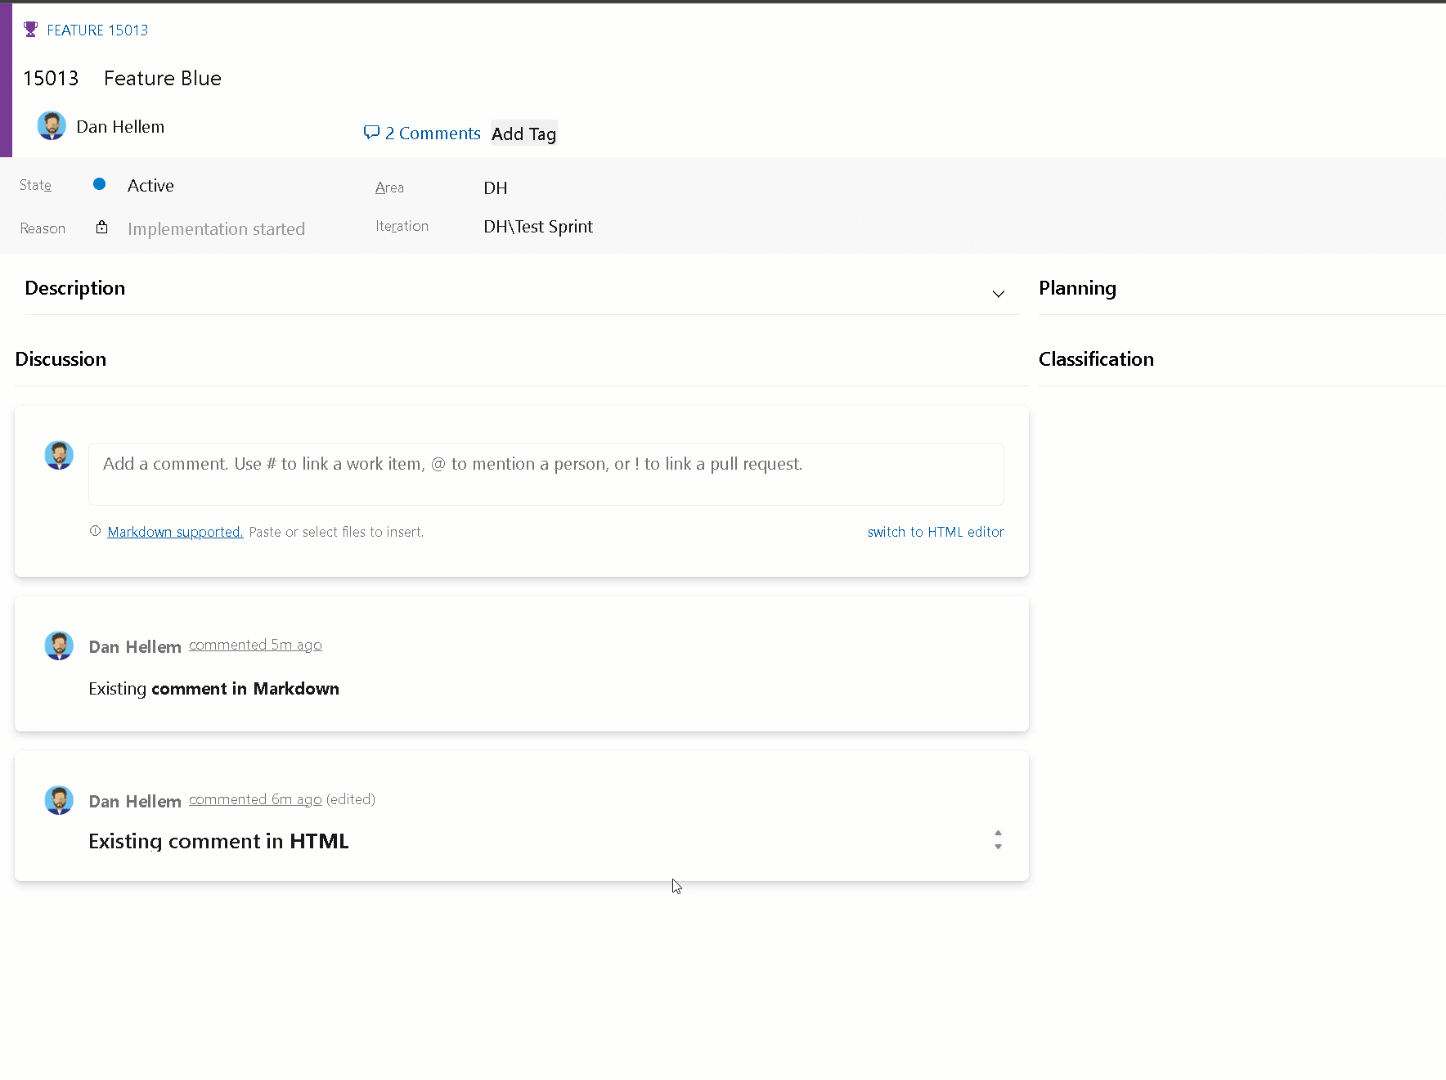
Task: Open the State field showing Active
Action: (150, 185)
